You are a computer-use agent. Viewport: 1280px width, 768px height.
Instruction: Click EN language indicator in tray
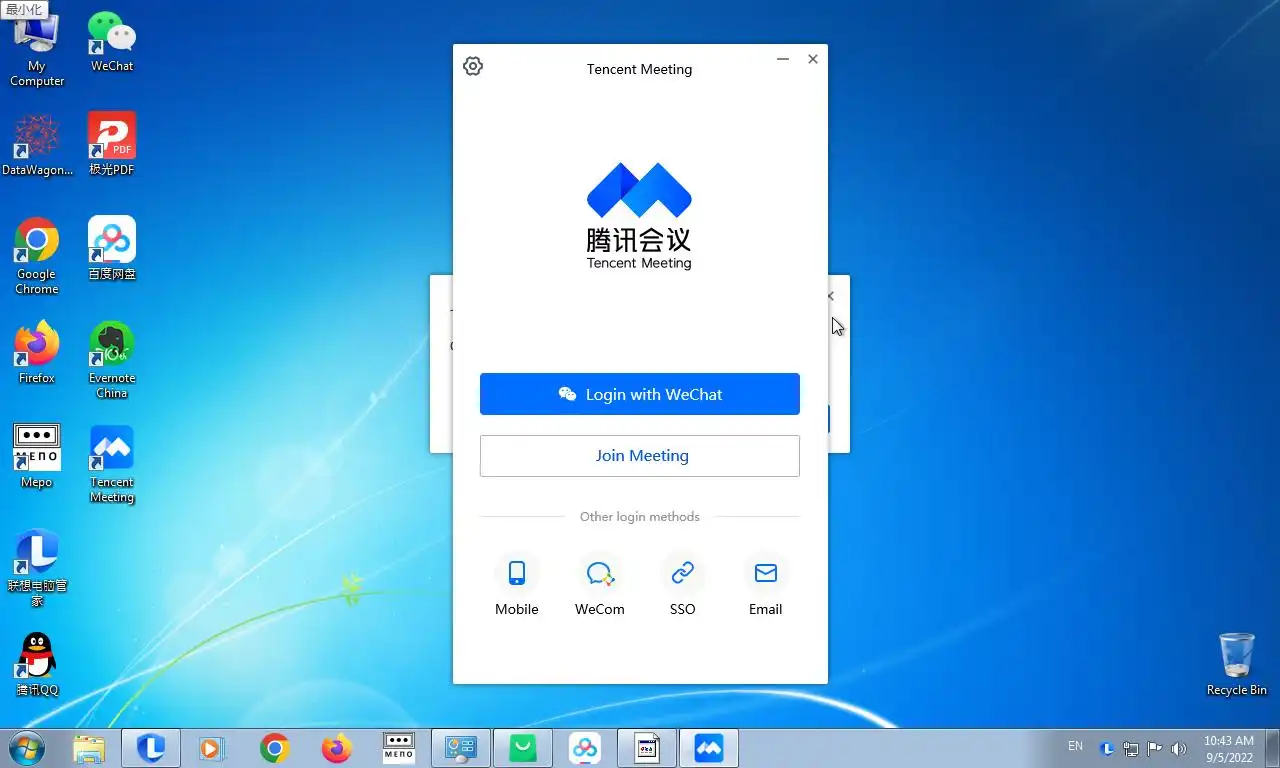[1075, 746]
